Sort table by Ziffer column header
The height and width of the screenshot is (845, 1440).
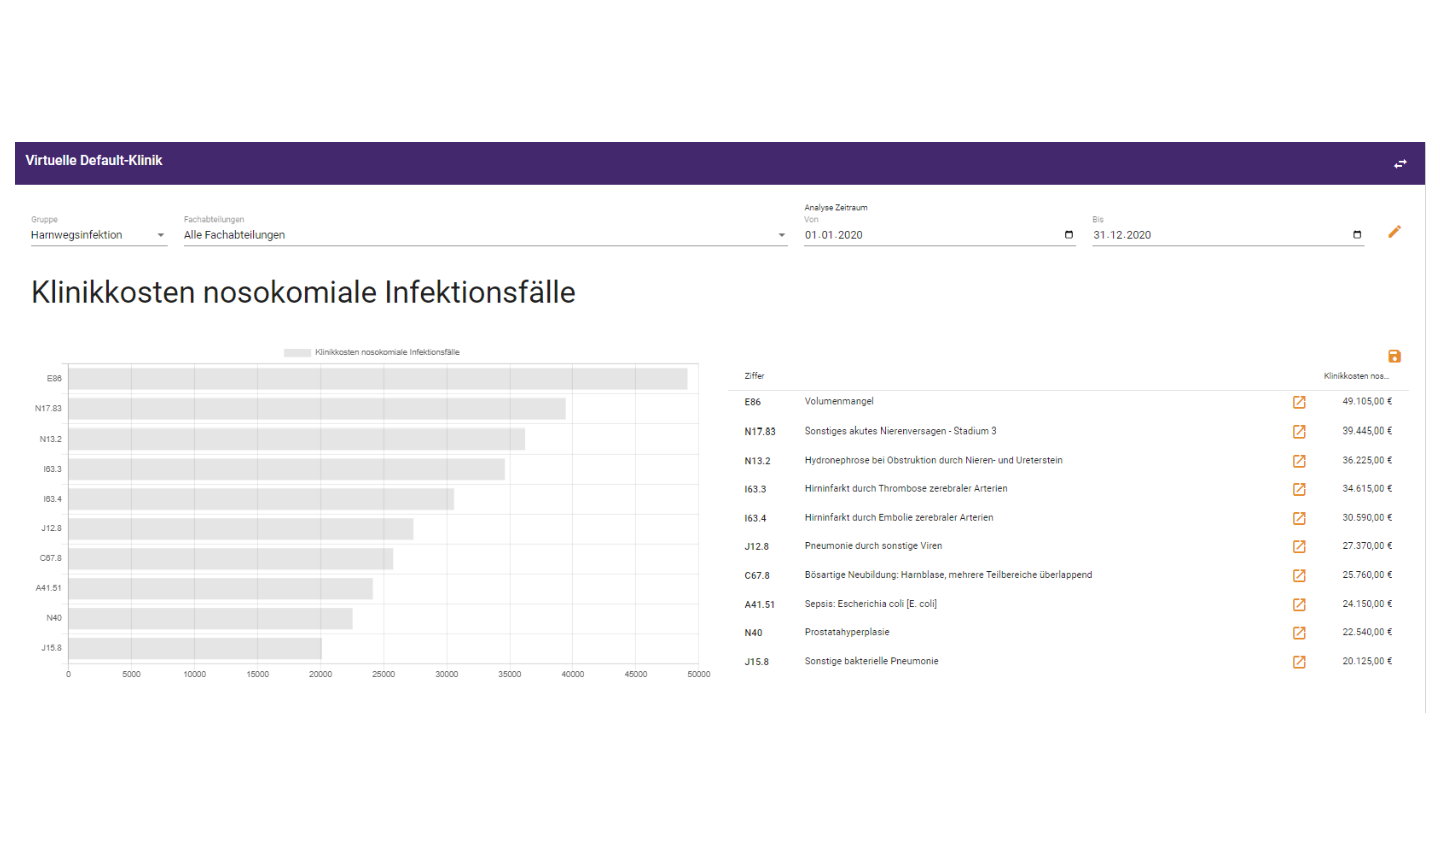[754, 376]
